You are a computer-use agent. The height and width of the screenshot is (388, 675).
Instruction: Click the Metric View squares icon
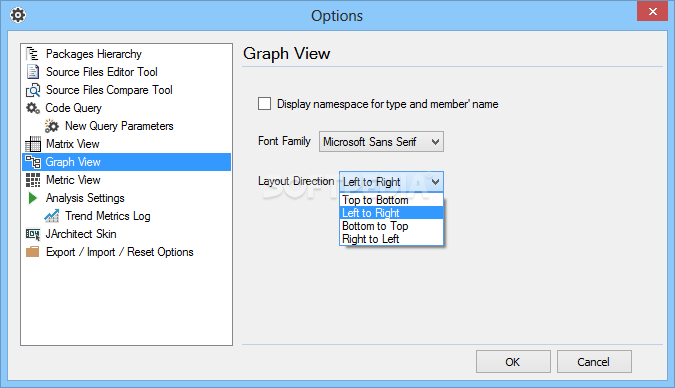click(x=33, y=180)
